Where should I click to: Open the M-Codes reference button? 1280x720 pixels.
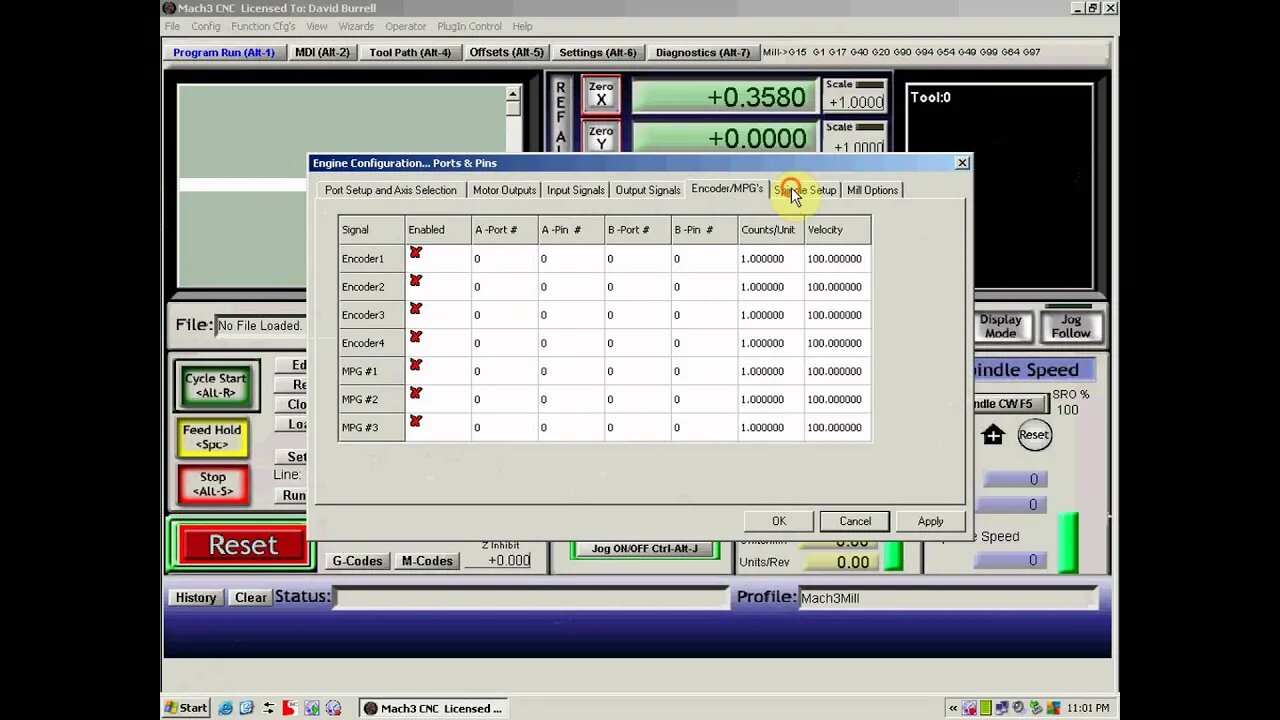(427, 561)
